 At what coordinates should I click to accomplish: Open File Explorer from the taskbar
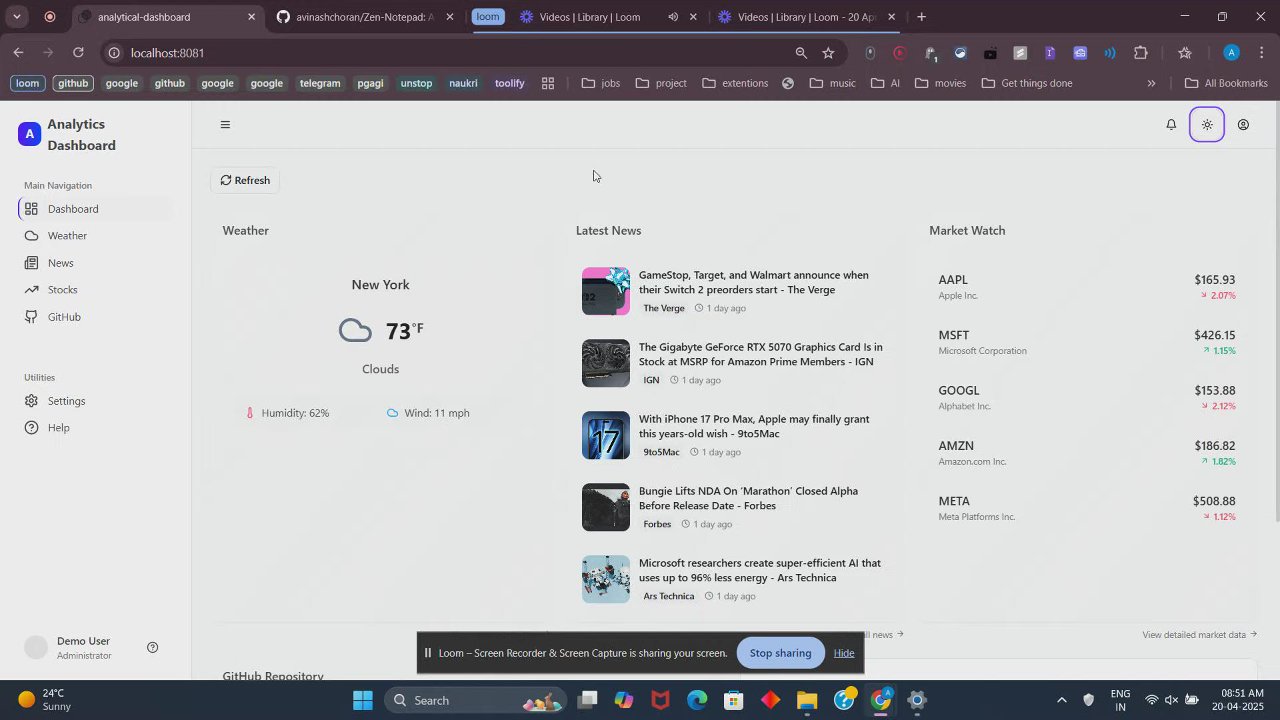click(x=807, y=700)
